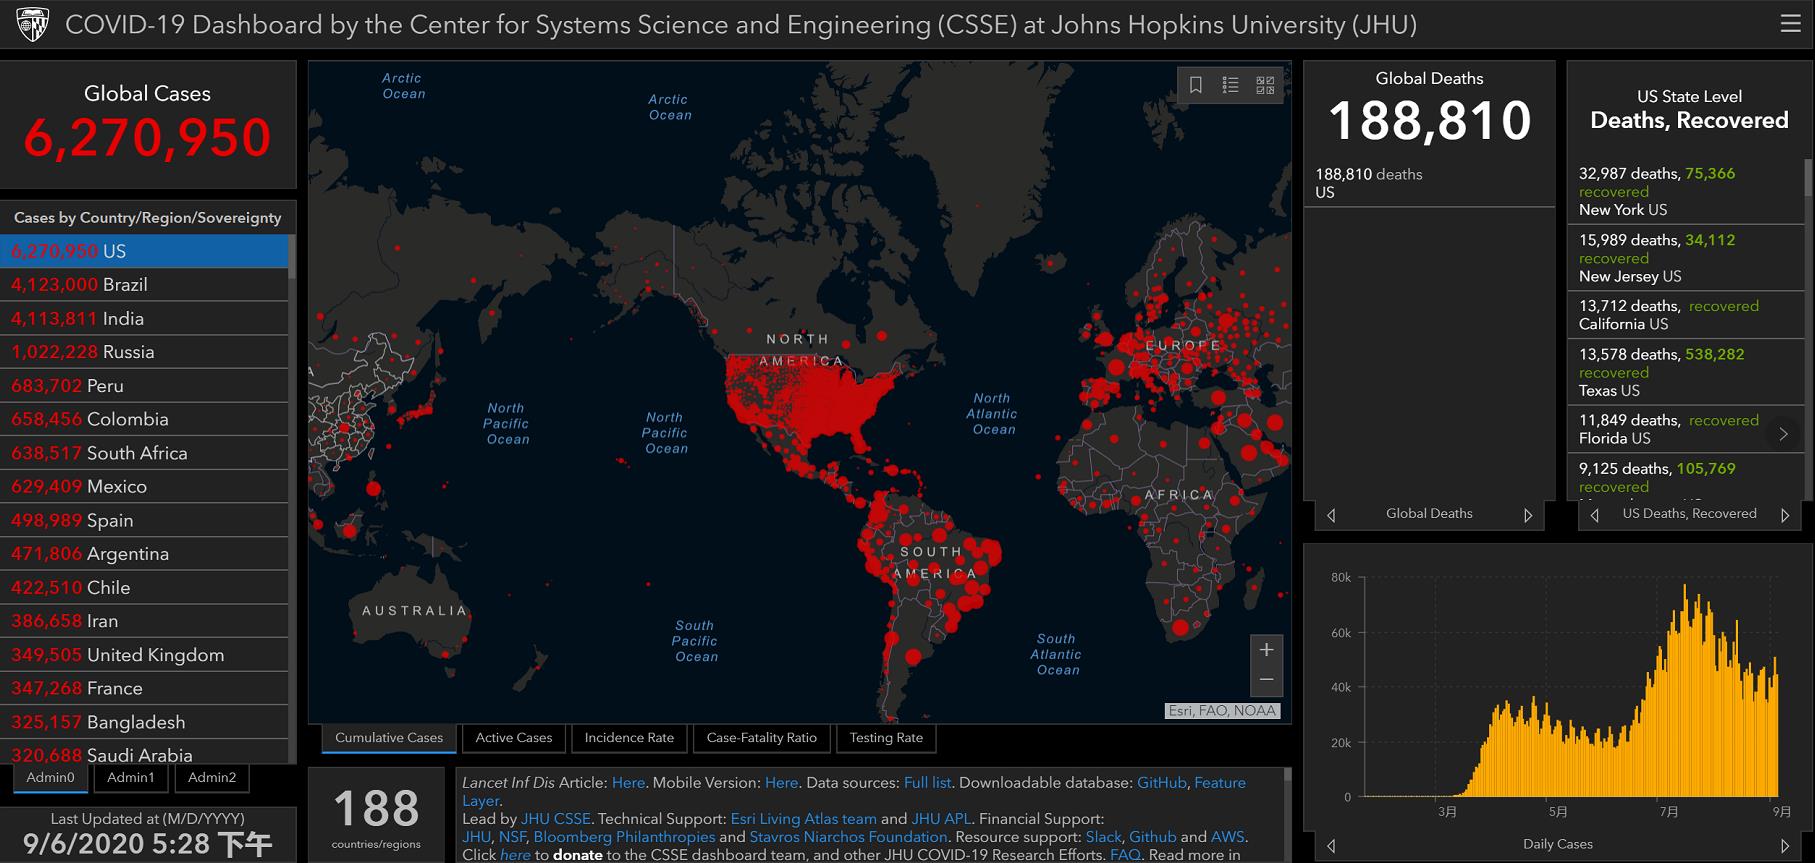Open the NSF financial support link
Viewport: 1815px width, 863px height.
[512, 837]
